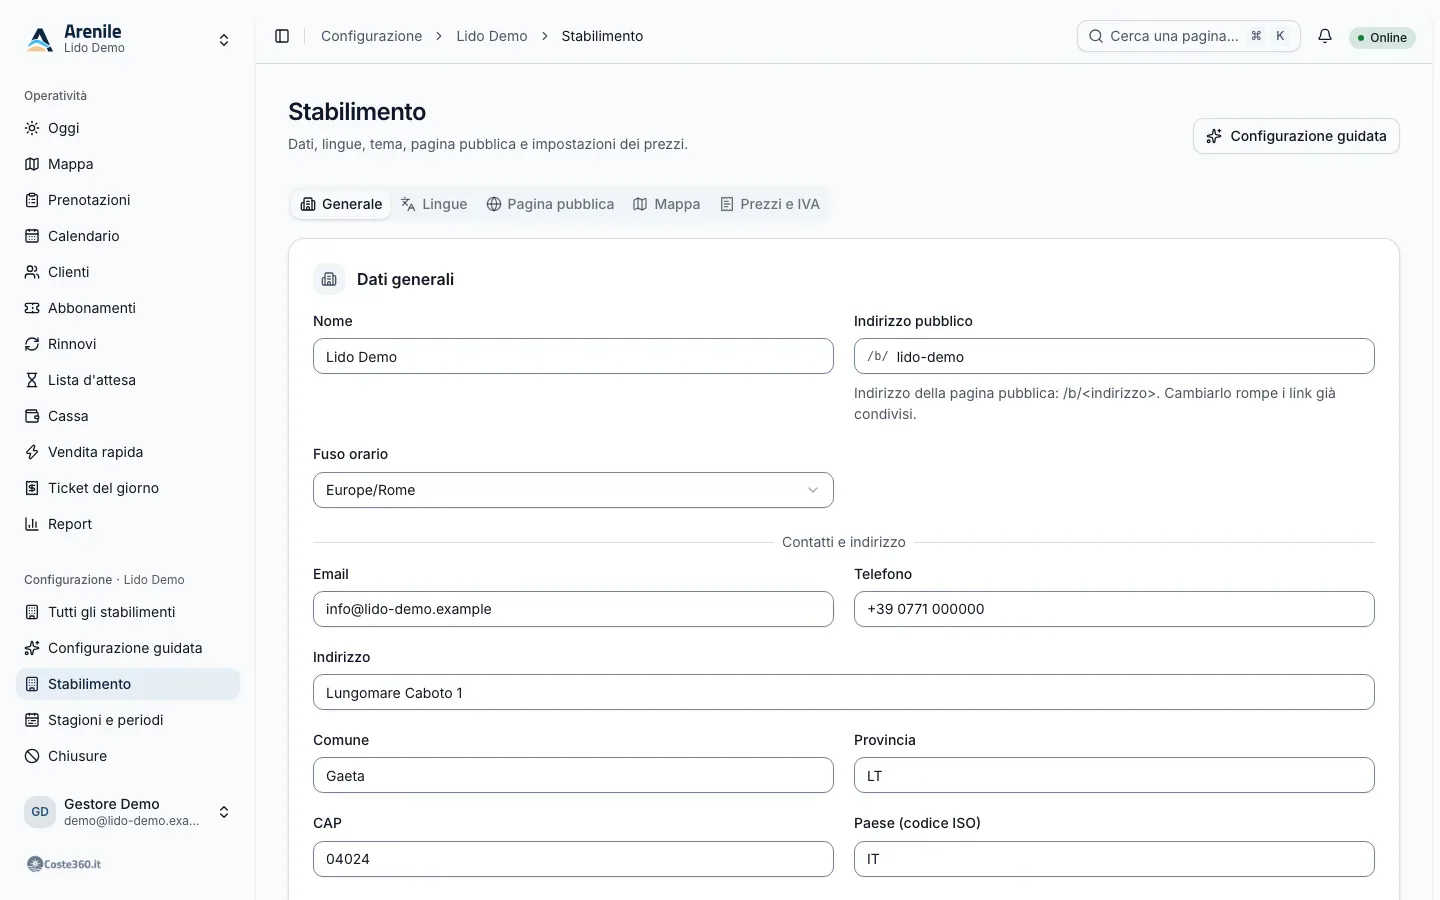Go to Prenotazioni page

[x=128, y=200]
